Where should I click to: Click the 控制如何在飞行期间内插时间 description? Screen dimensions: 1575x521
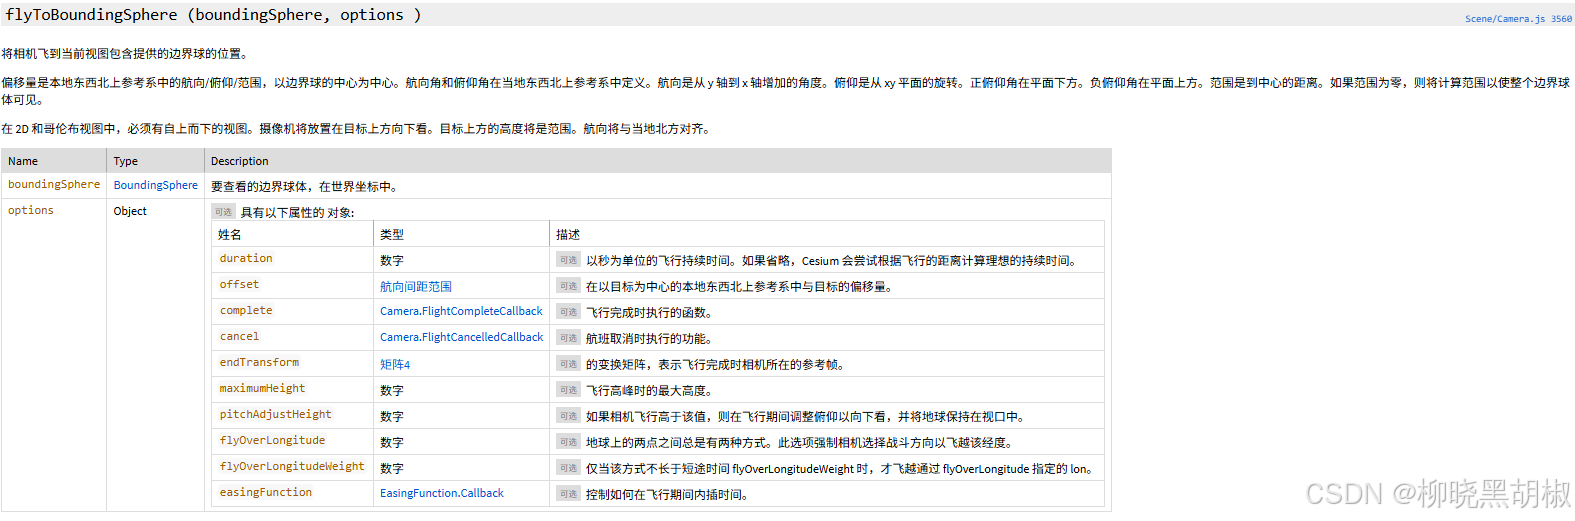[x=669, y=495]
